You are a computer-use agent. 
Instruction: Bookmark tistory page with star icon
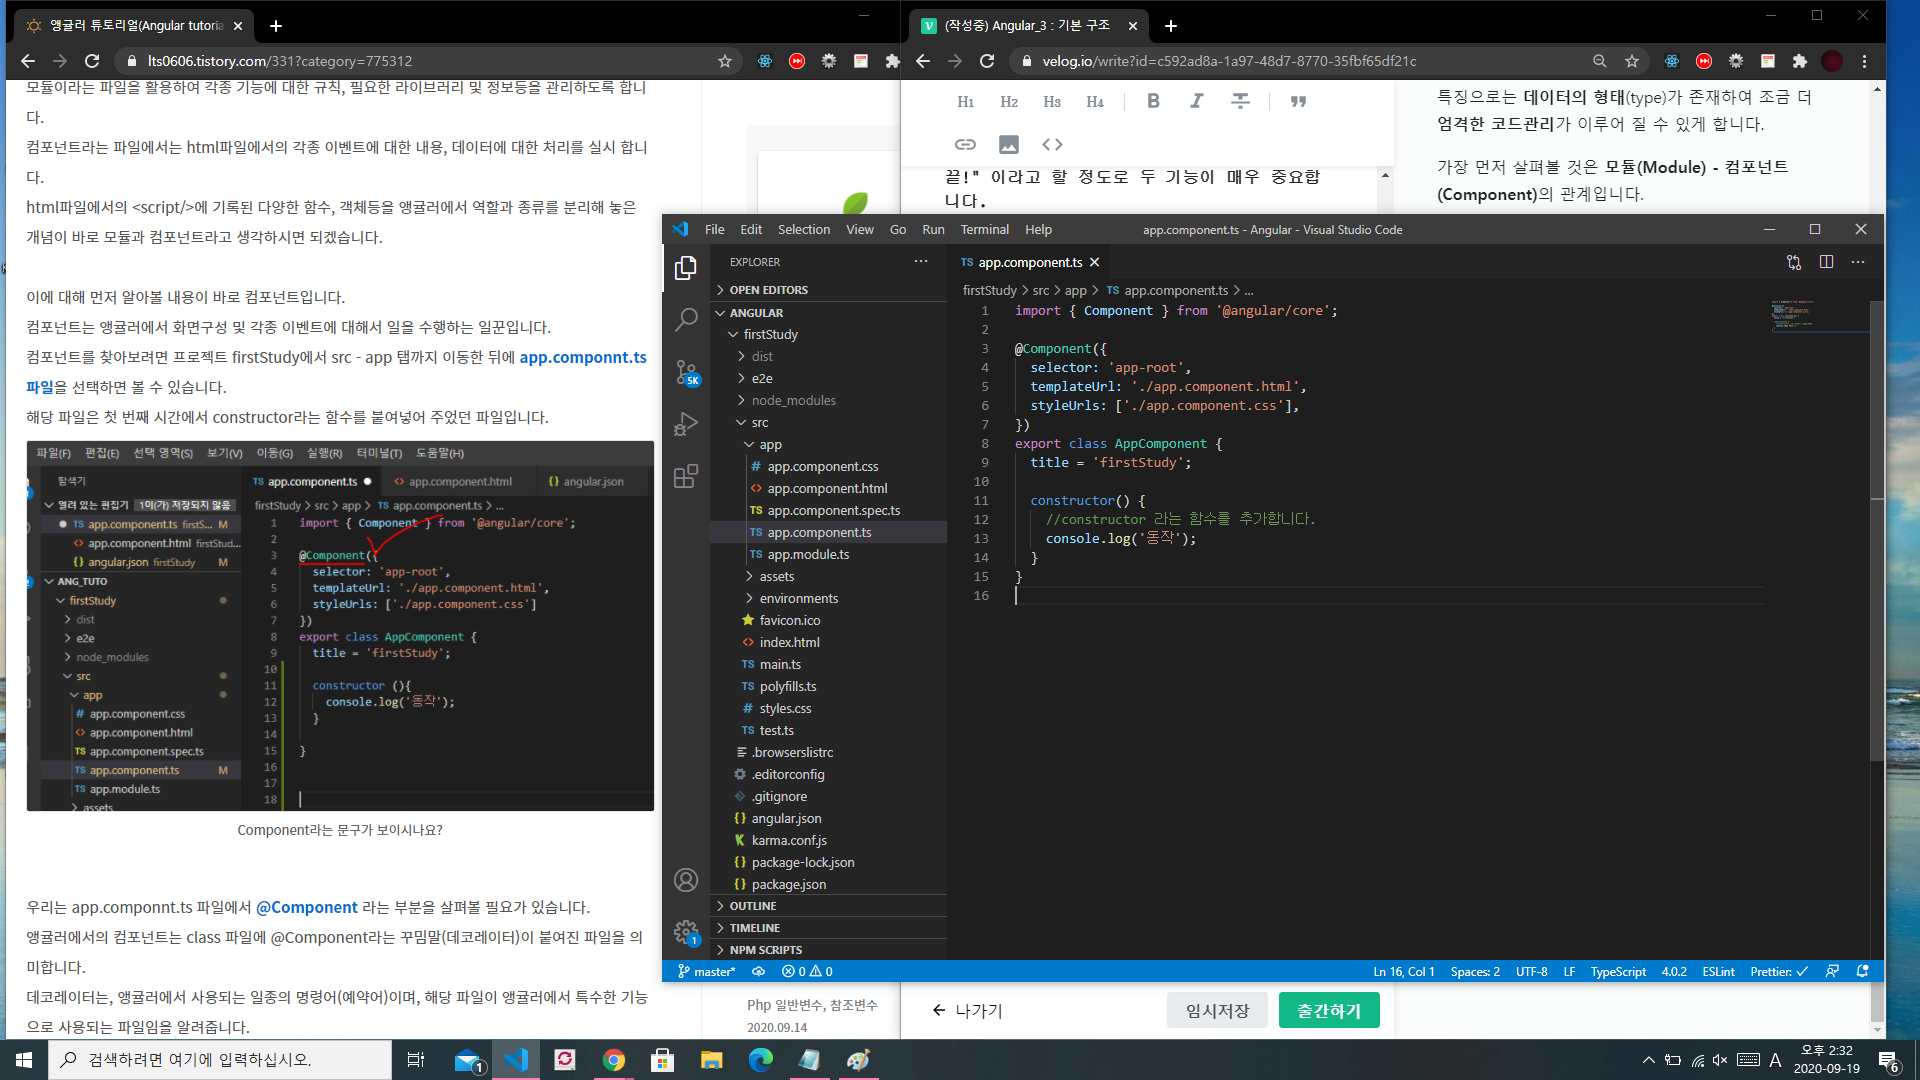725,61
